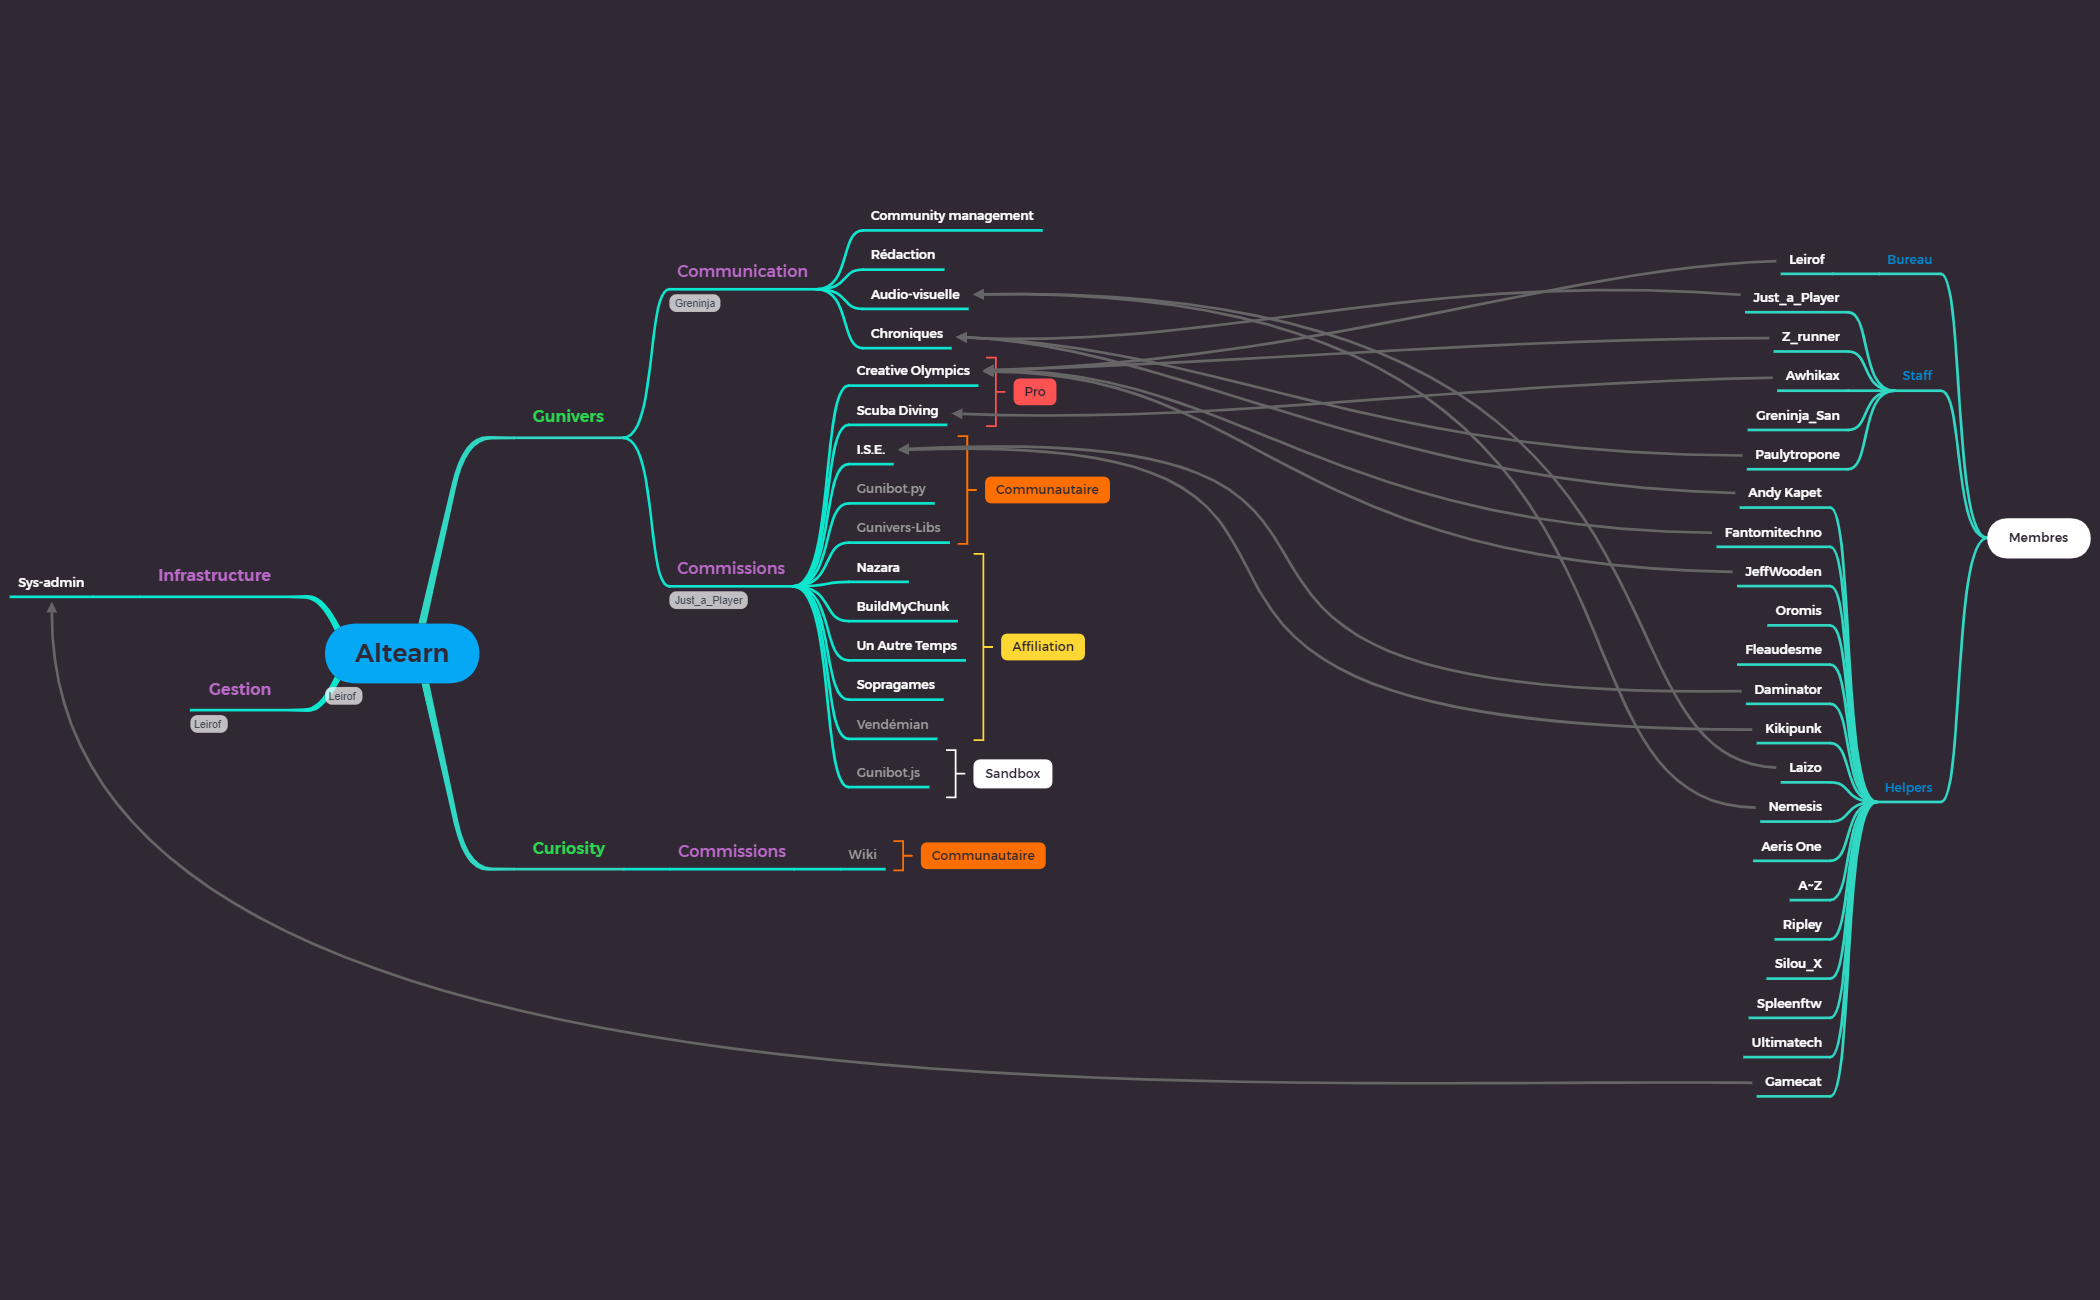The width and height of the screenshot is (2100, 1300).
Task: Open the Commissions node under Gunivers
Action: (731, 568)
